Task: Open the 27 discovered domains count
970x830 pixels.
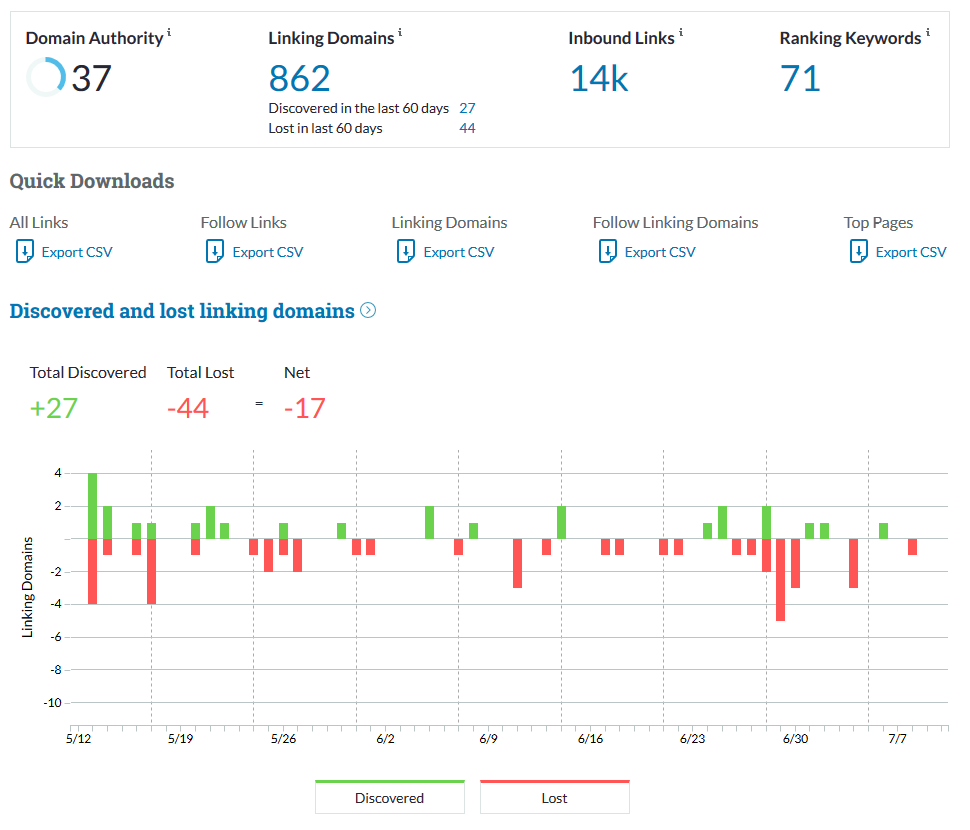Action: [x=467, y=108]
